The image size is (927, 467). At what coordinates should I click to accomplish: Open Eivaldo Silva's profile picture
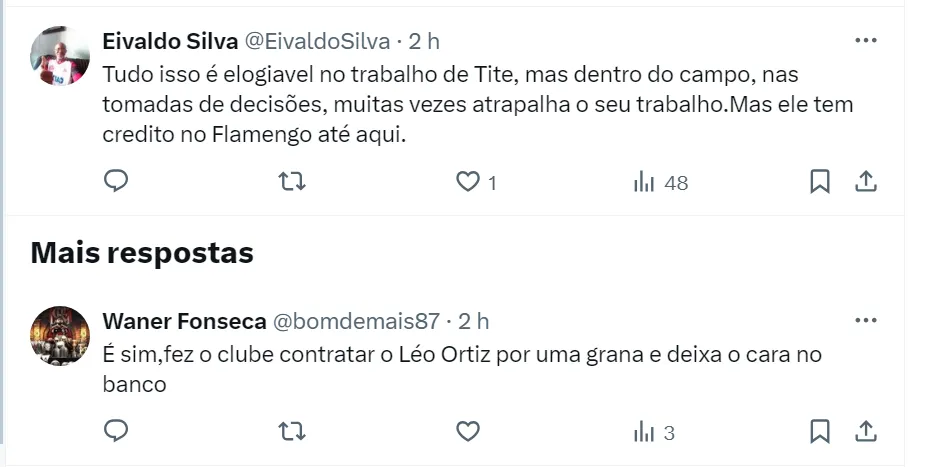61,56
